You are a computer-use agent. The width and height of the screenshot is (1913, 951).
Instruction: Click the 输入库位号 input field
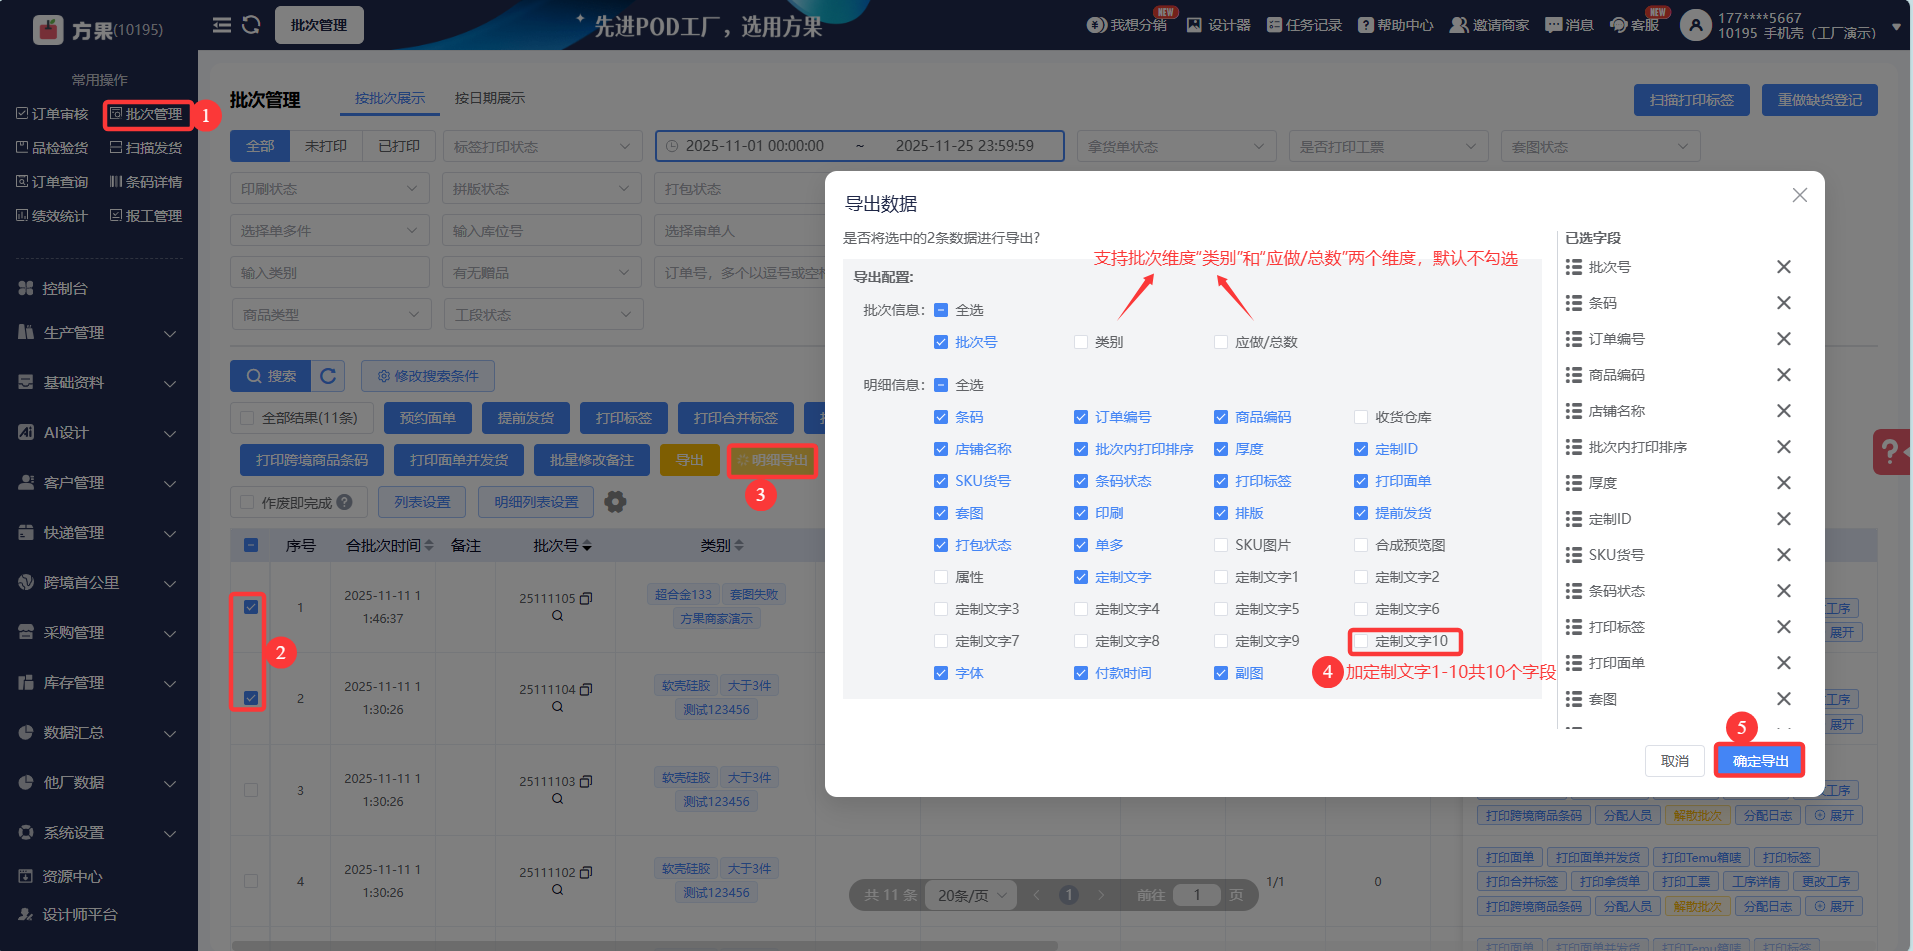tap(542, 231)
